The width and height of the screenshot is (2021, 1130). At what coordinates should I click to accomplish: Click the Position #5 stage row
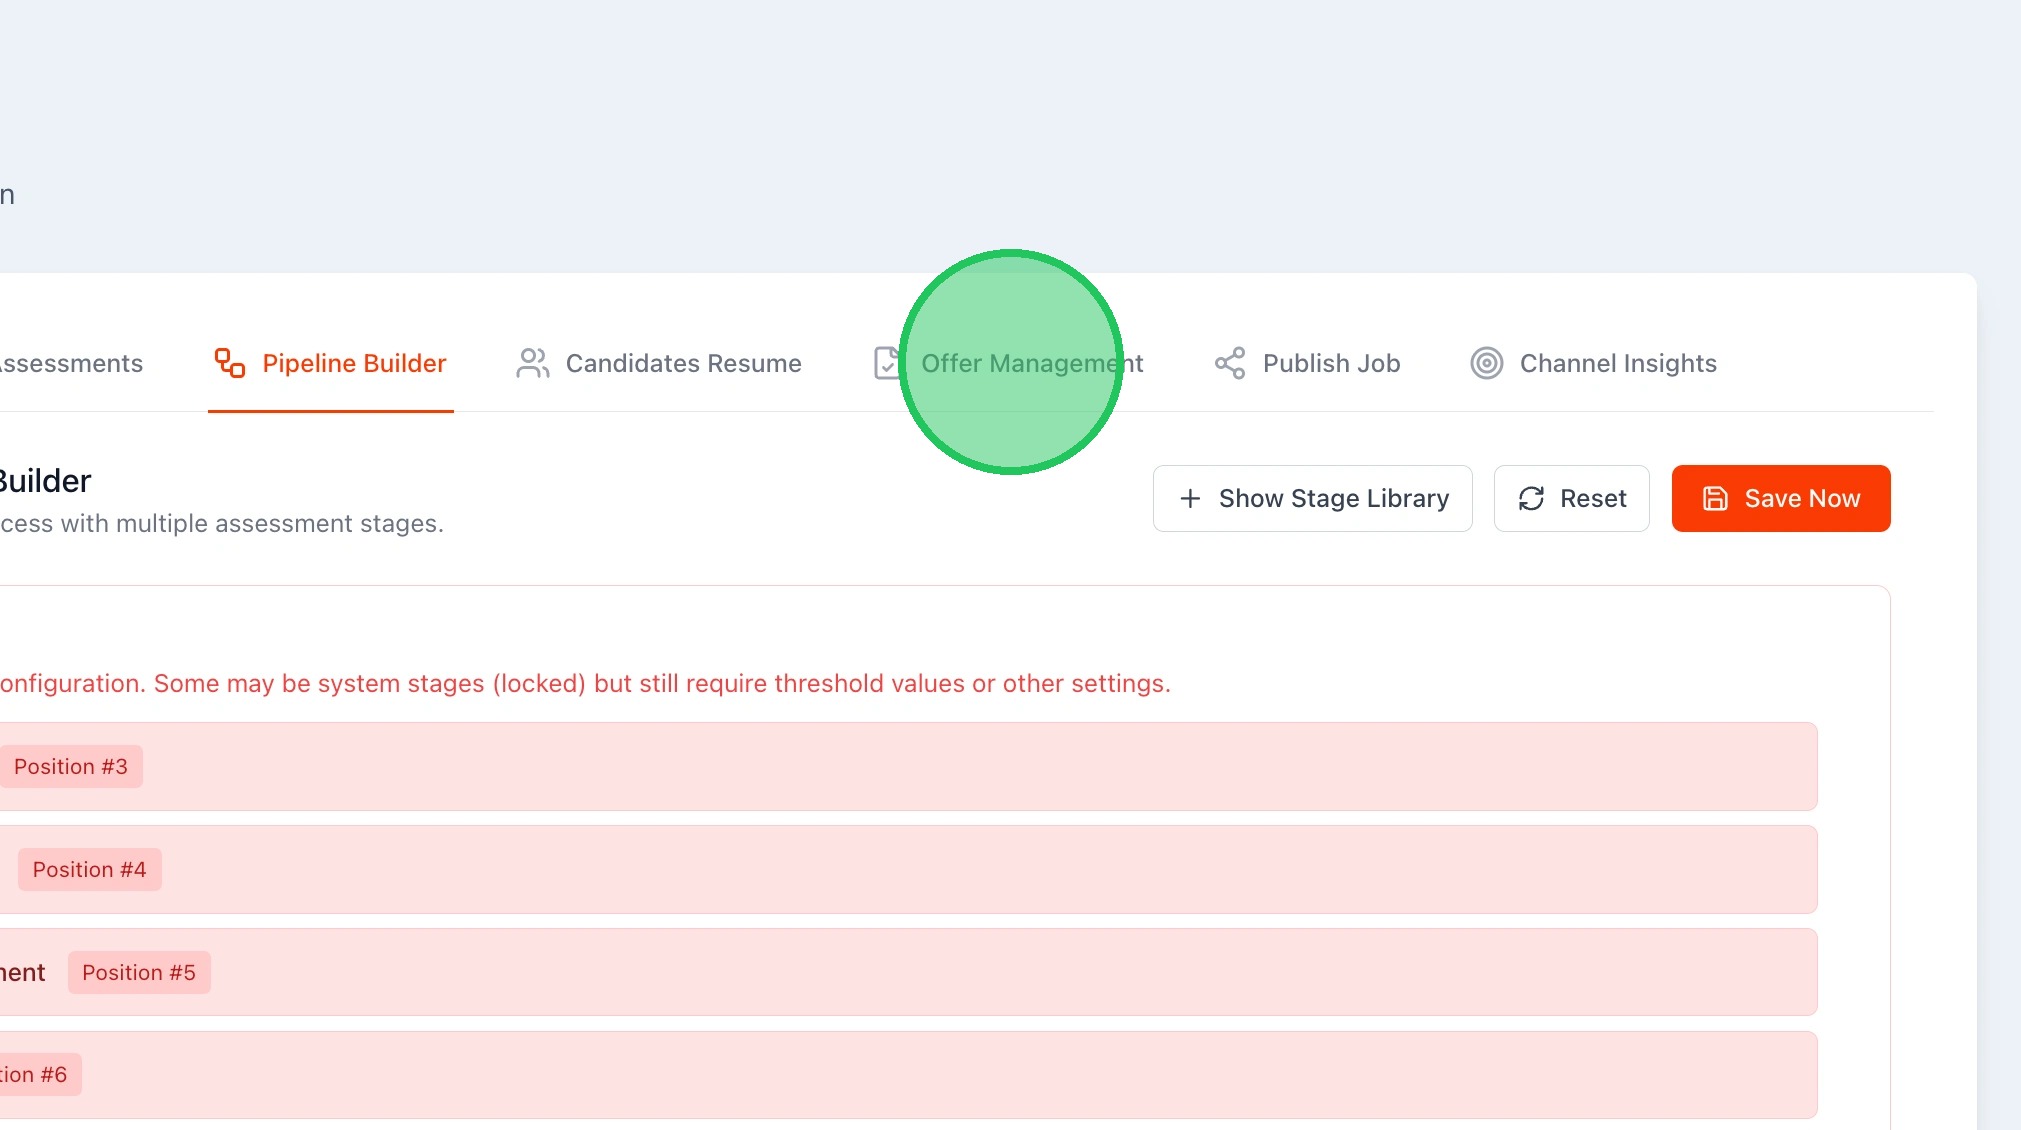(900, 972)
